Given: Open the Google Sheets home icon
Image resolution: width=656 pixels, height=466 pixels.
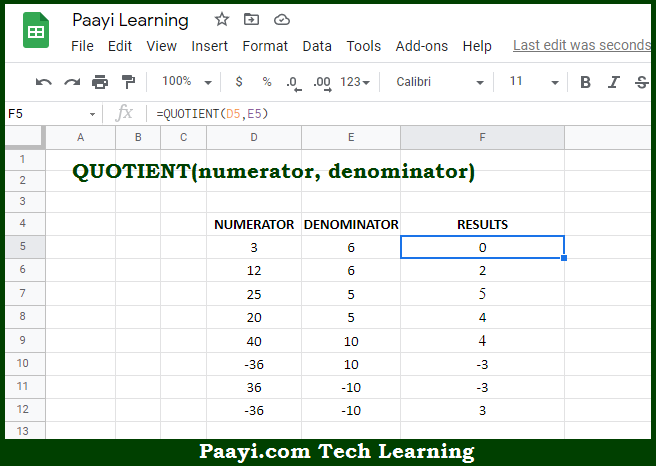Looking at the screenshot, I should pyautogui.click(x=37, y=31).
